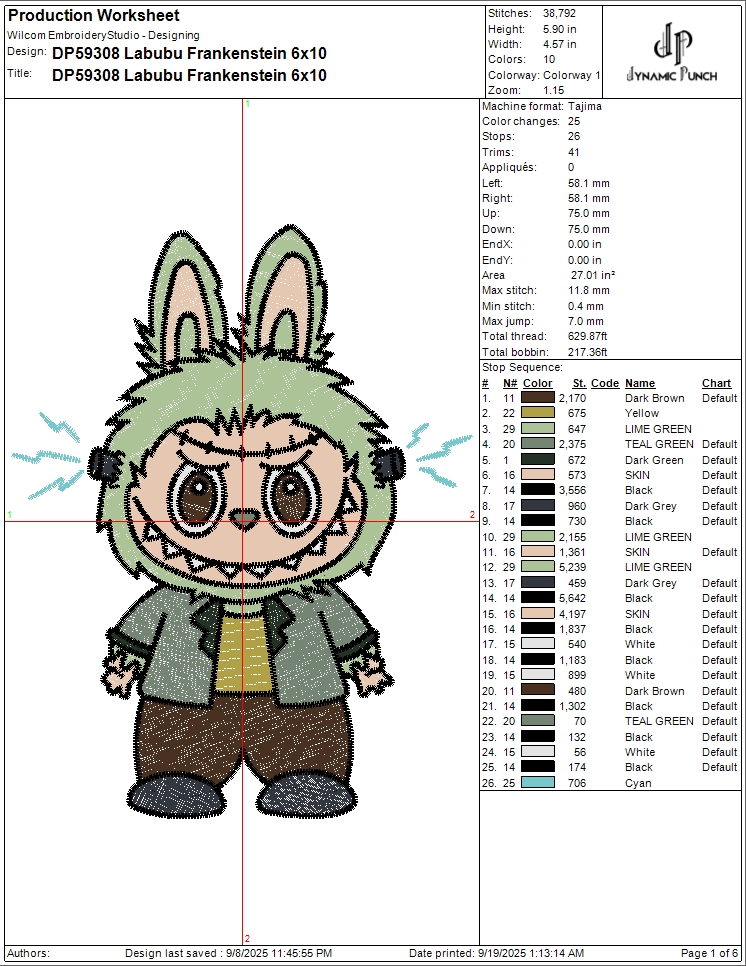The width and height of the screenshot is (746, 966).
Task: Click the Dark Brown swatch in row 20
Action: click(538, 691)
